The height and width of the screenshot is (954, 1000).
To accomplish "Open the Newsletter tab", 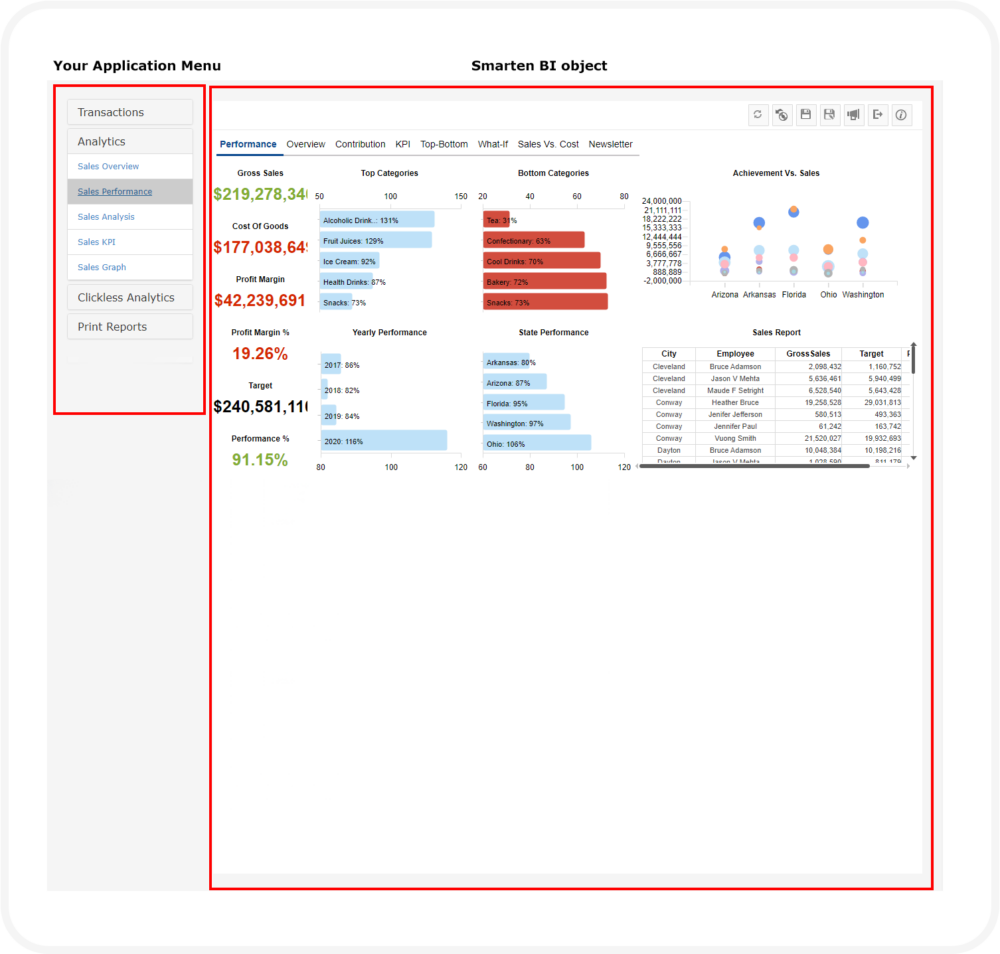I will pyautogui.click(x=610, y=144).
